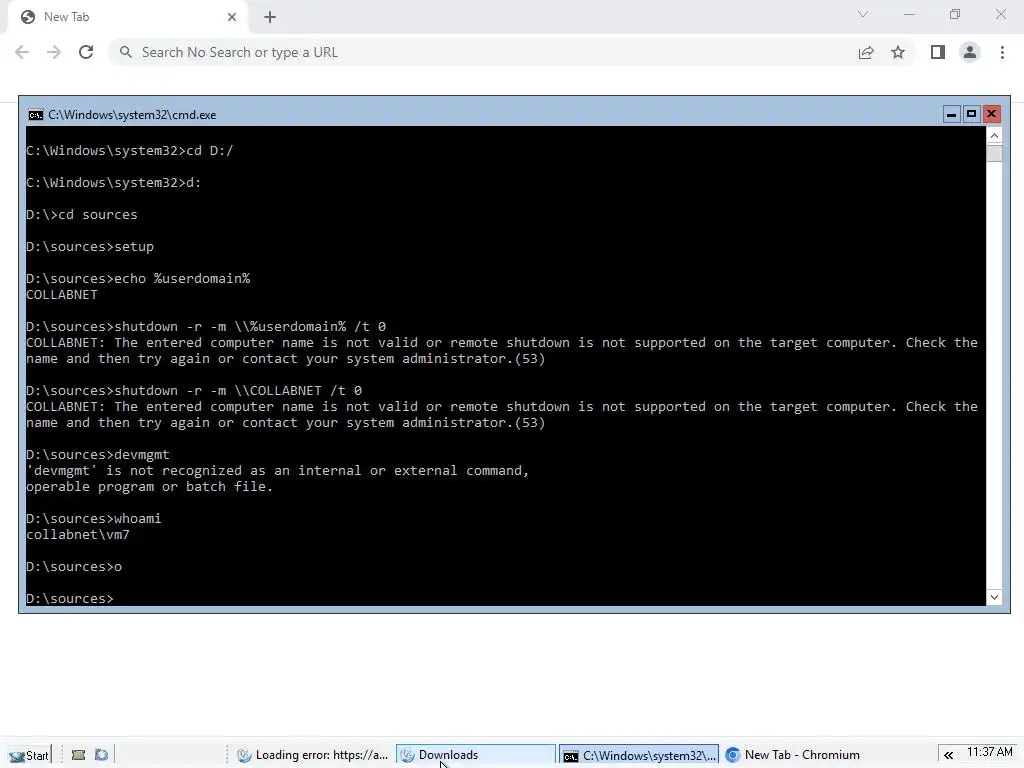Image resolution: width=1024 pixels, height=768 pixels.
Task: Minimize the cmd.exe window
Action: 952,114
